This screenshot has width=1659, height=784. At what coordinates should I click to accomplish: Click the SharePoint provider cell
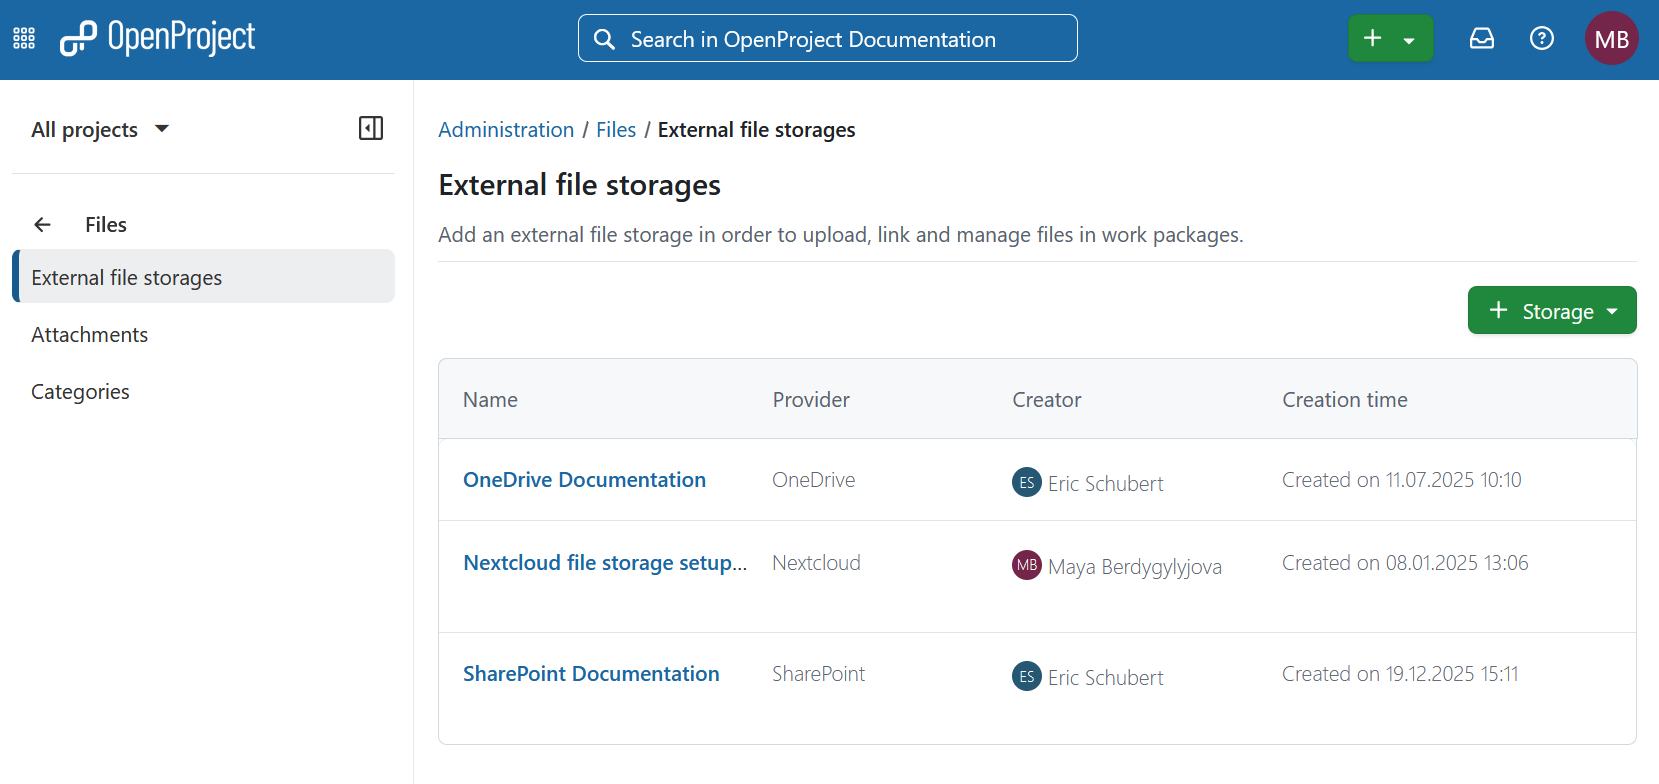pos(818,674)
